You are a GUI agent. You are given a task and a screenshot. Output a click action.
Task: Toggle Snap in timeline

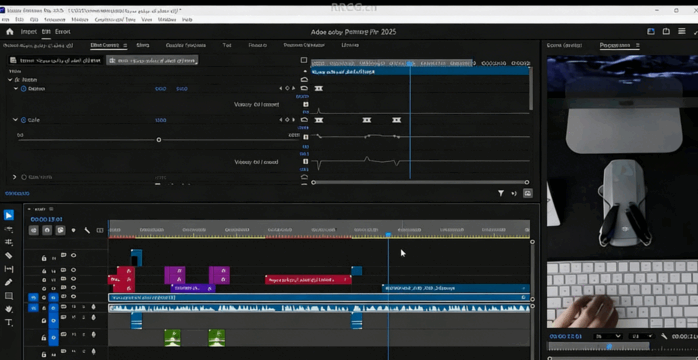point(47,231)
